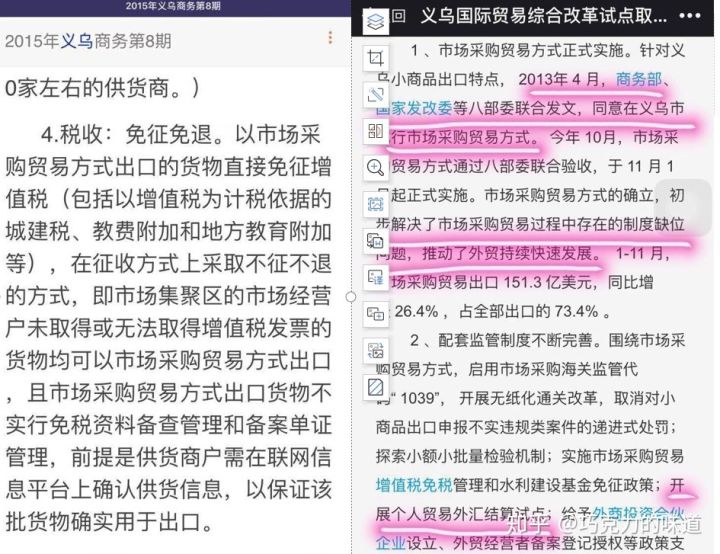Viewport: 720px width, 554px height.
Task: Activate the zoom-in magnifier icon
Action: [376, 167]
